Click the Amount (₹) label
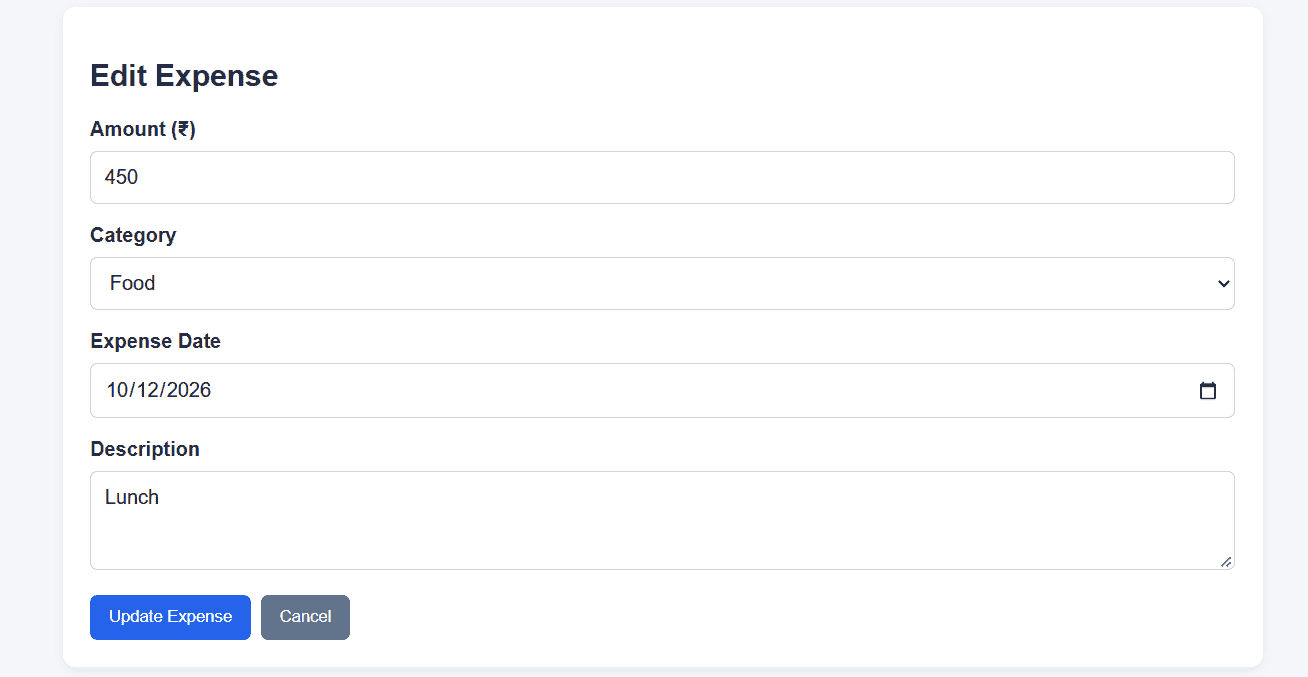Image resolution: width=1308 pixels, height=677 pixels. coord(143,129)
